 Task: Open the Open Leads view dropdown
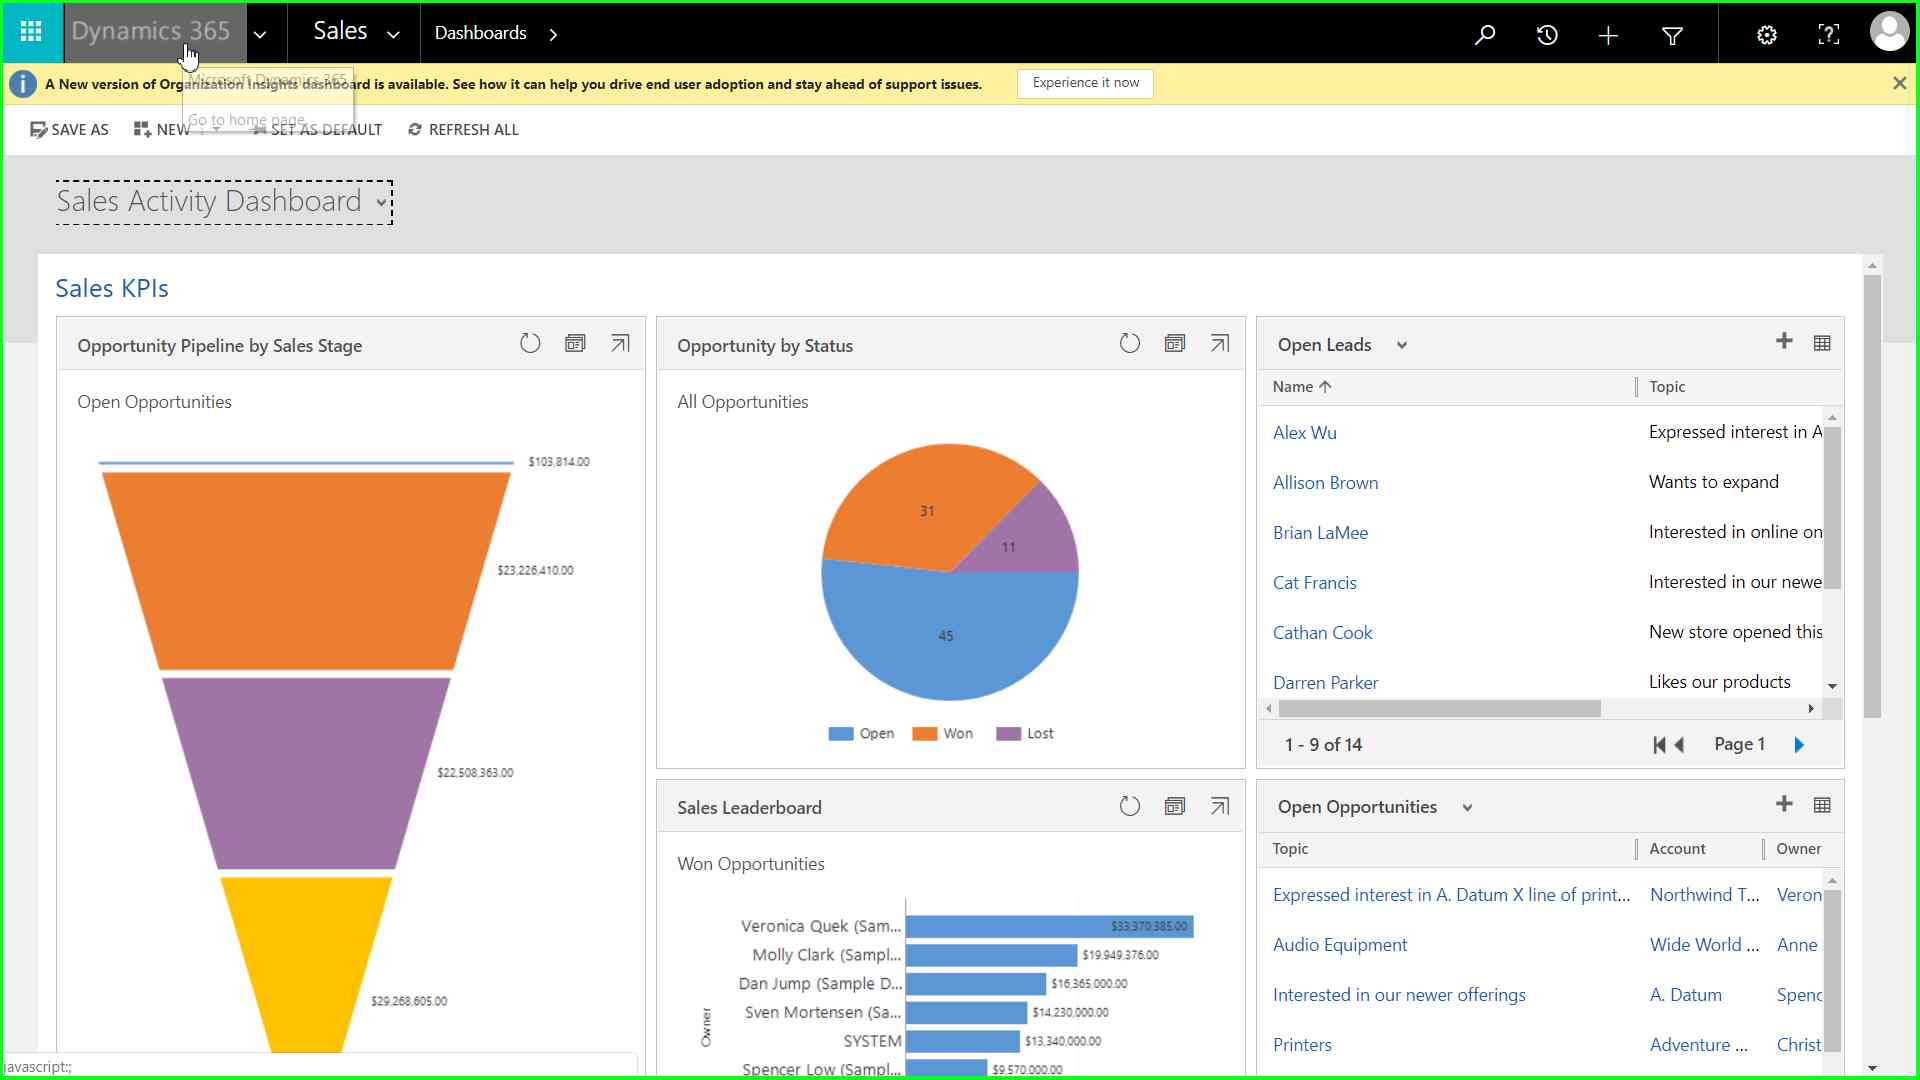1402,345
